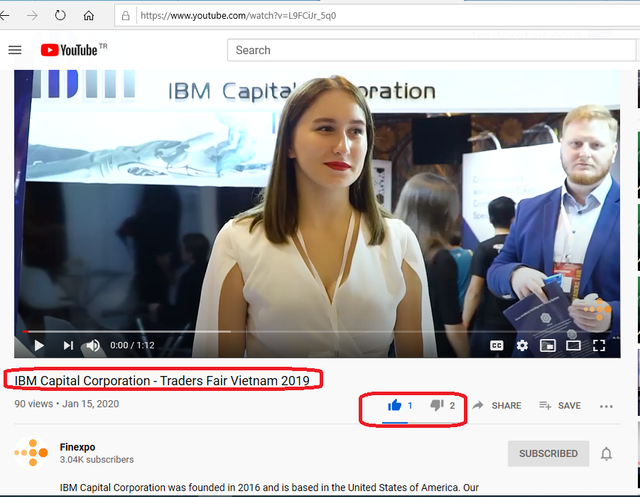The image size is (640, 497).
Task: Toggle theater mode view
Action: click(573, 346)
